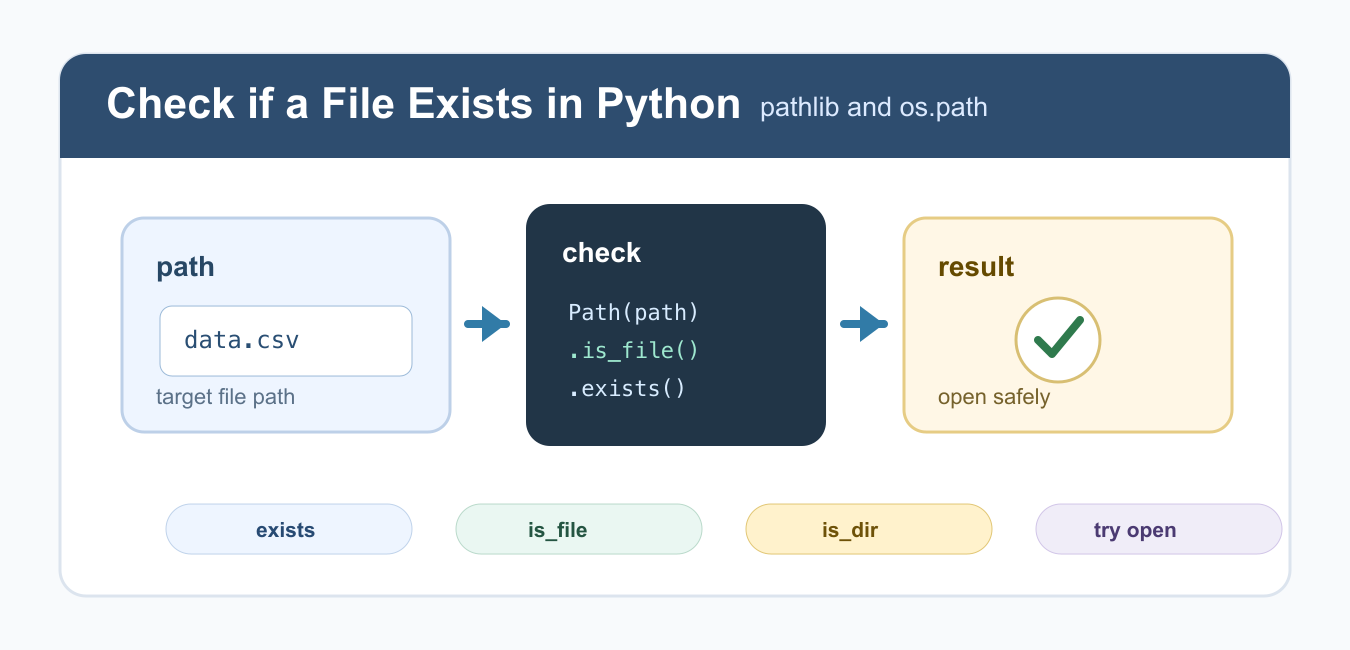Click the green checkmark result icon

[1058, 339]
